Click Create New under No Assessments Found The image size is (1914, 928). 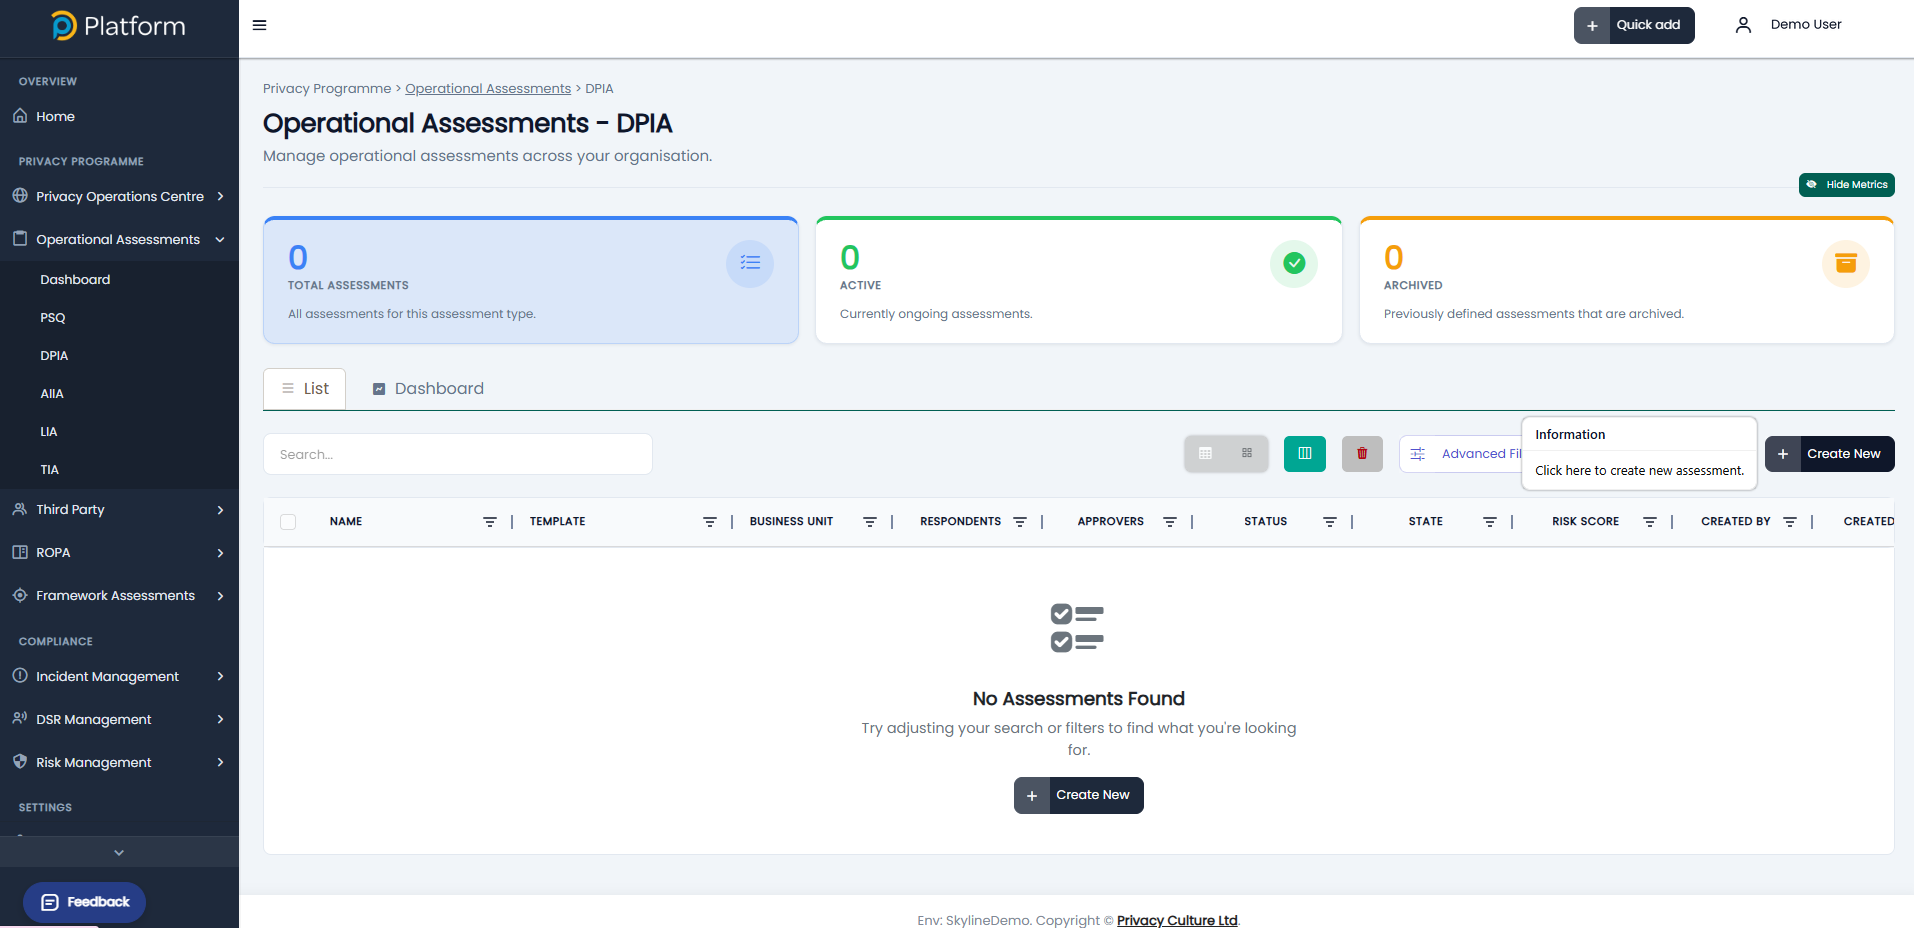click(x=1079, y=796)
